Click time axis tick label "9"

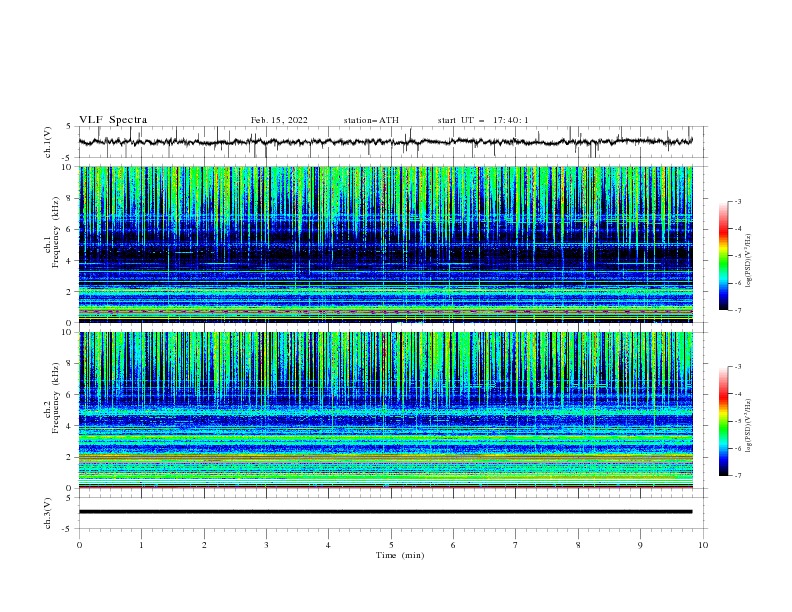(640, 545)
